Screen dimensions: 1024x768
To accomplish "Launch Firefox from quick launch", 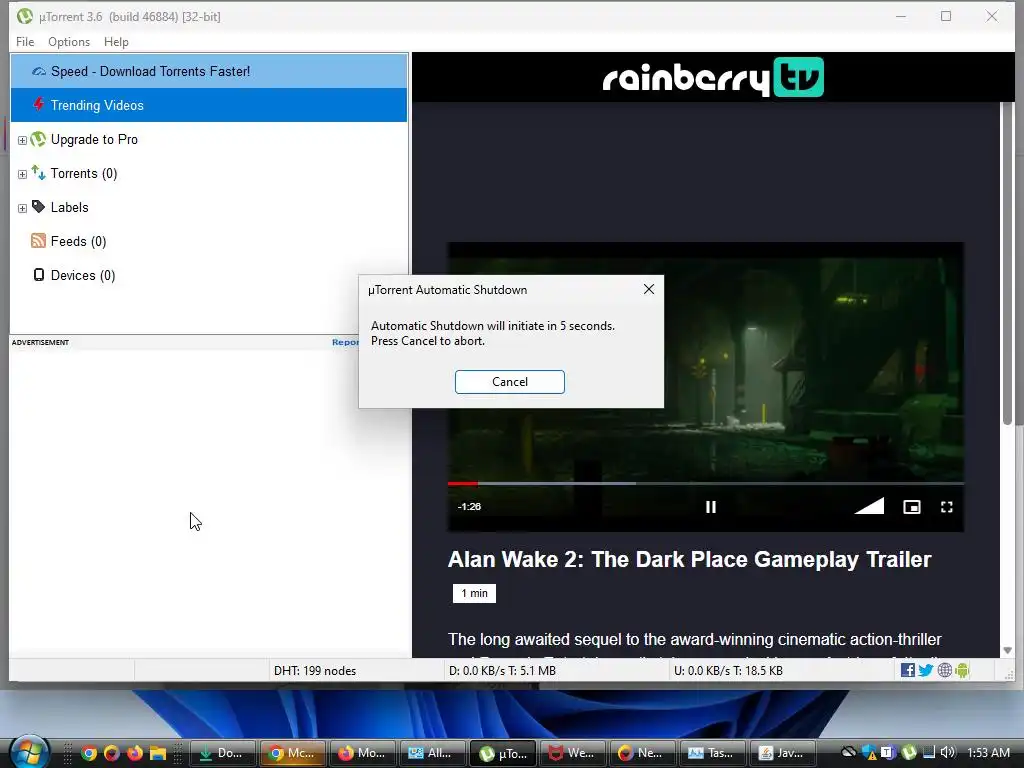I will coord(135,753).
